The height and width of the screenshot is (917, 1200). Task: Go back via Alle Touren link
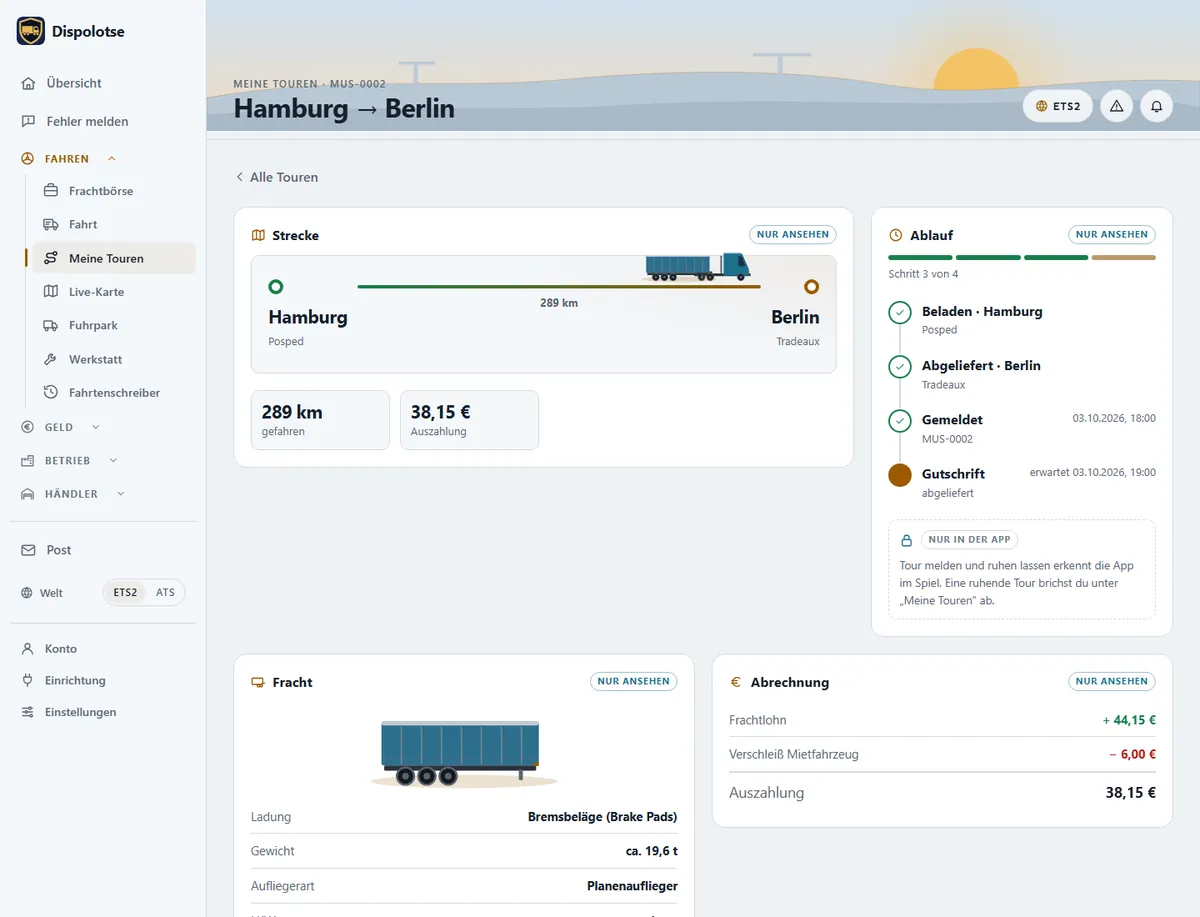[x=276, y=177]
